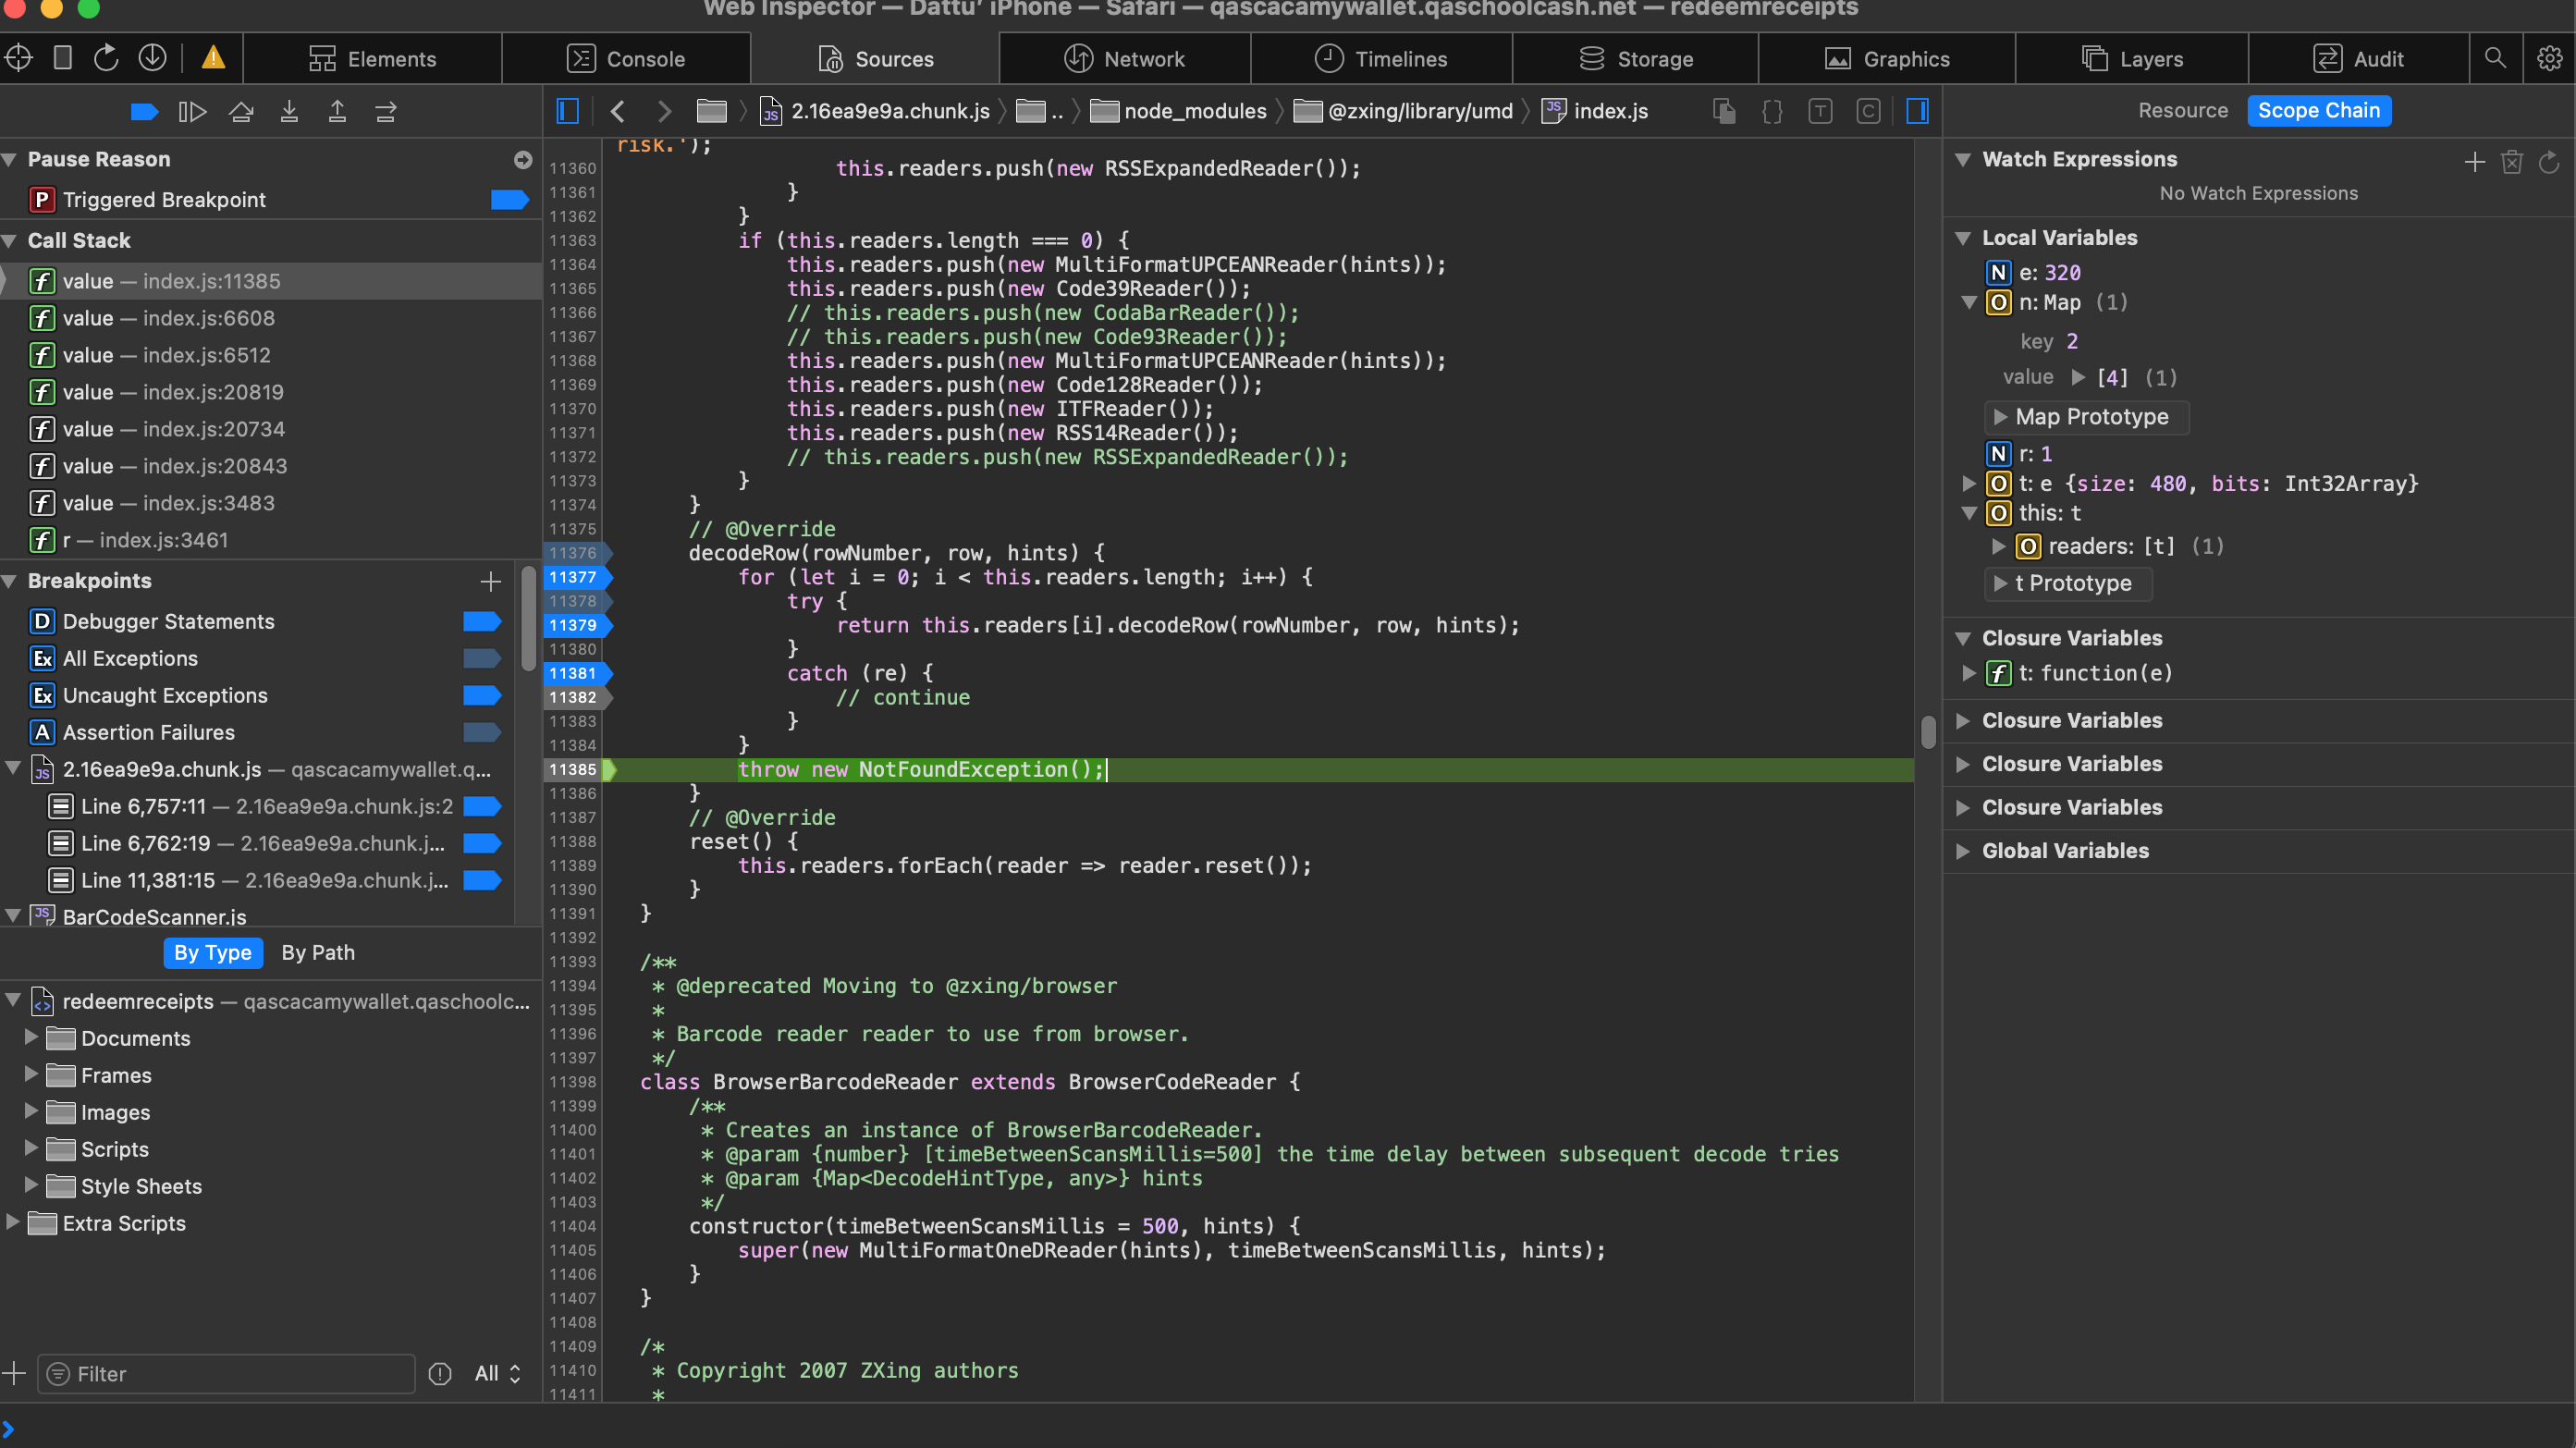Select the By Type view button
This screenshot has width=2576, height=1448.
pos(213,953)
